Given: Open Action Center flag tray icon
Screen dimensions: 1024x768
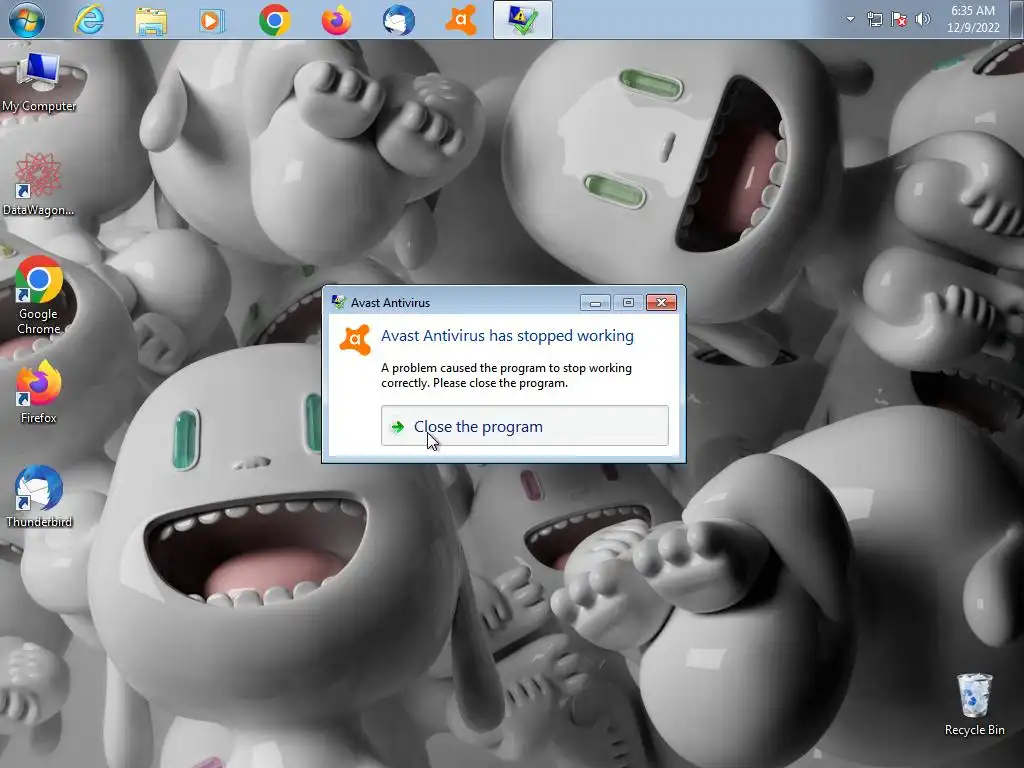Looking at the screenshot, I should 899,20.
